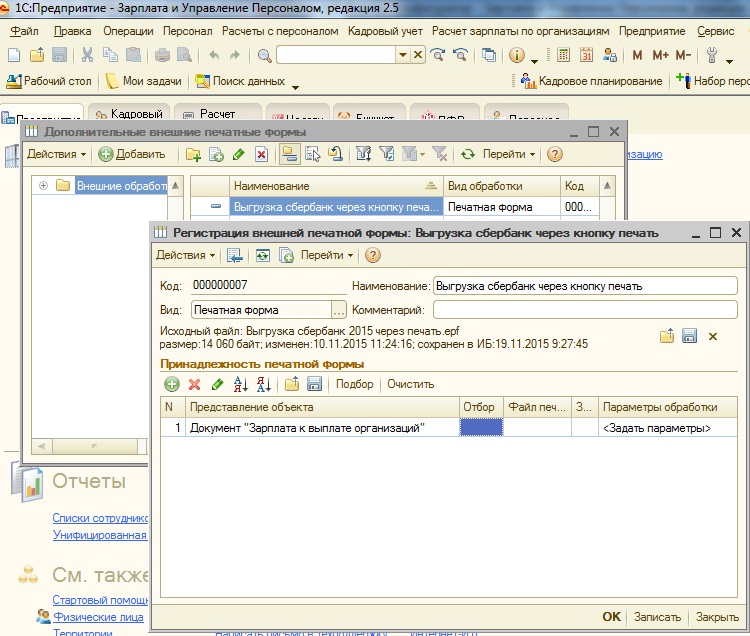Screen dimensions: 750x636
Task: Click the New document icon in main toolbar
Action: pos(14,55)
